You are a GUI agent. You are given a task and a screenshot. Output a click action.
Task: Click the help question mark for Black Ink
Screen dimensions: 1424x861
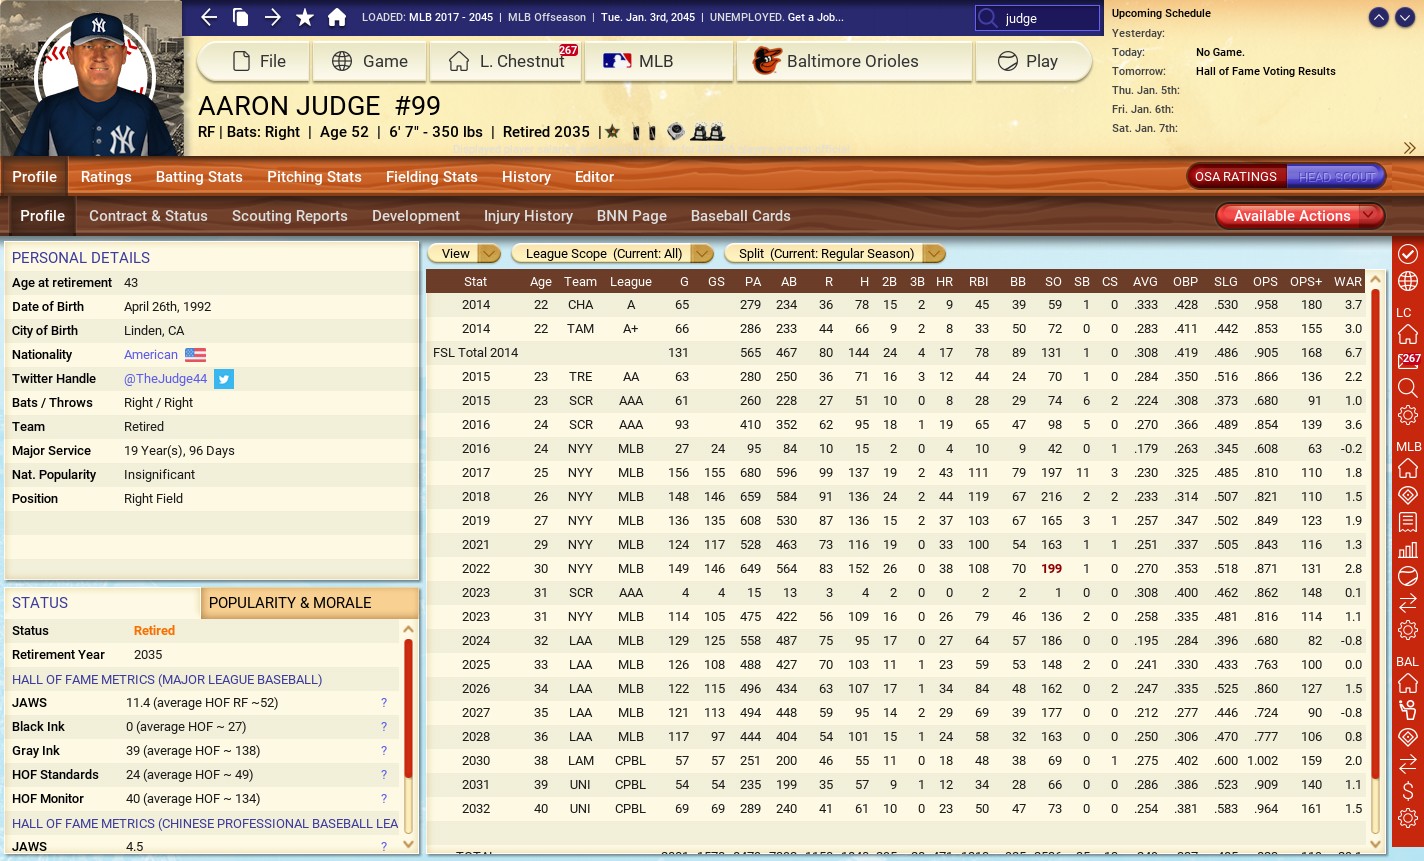click(383, 727)
